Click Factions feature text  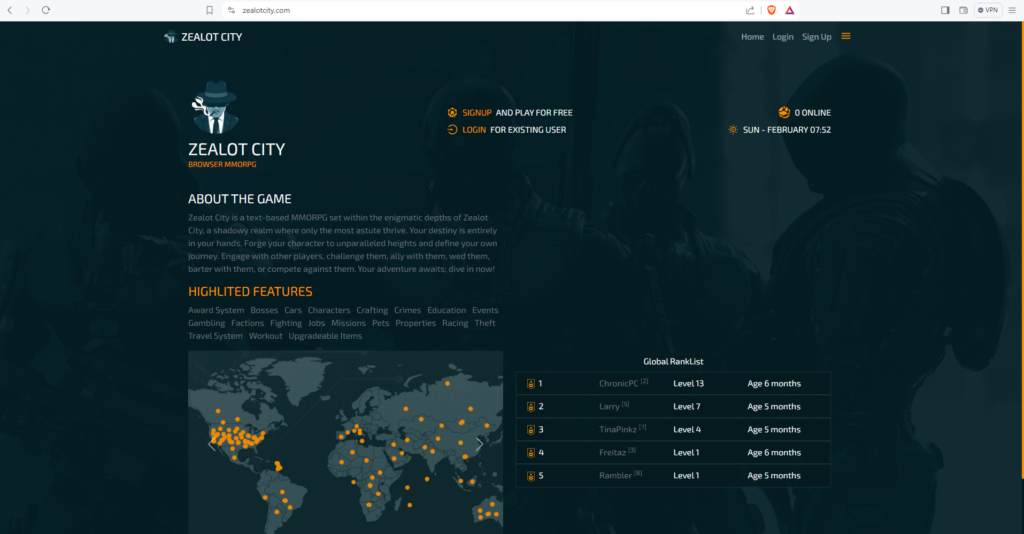tap(248, 323)
